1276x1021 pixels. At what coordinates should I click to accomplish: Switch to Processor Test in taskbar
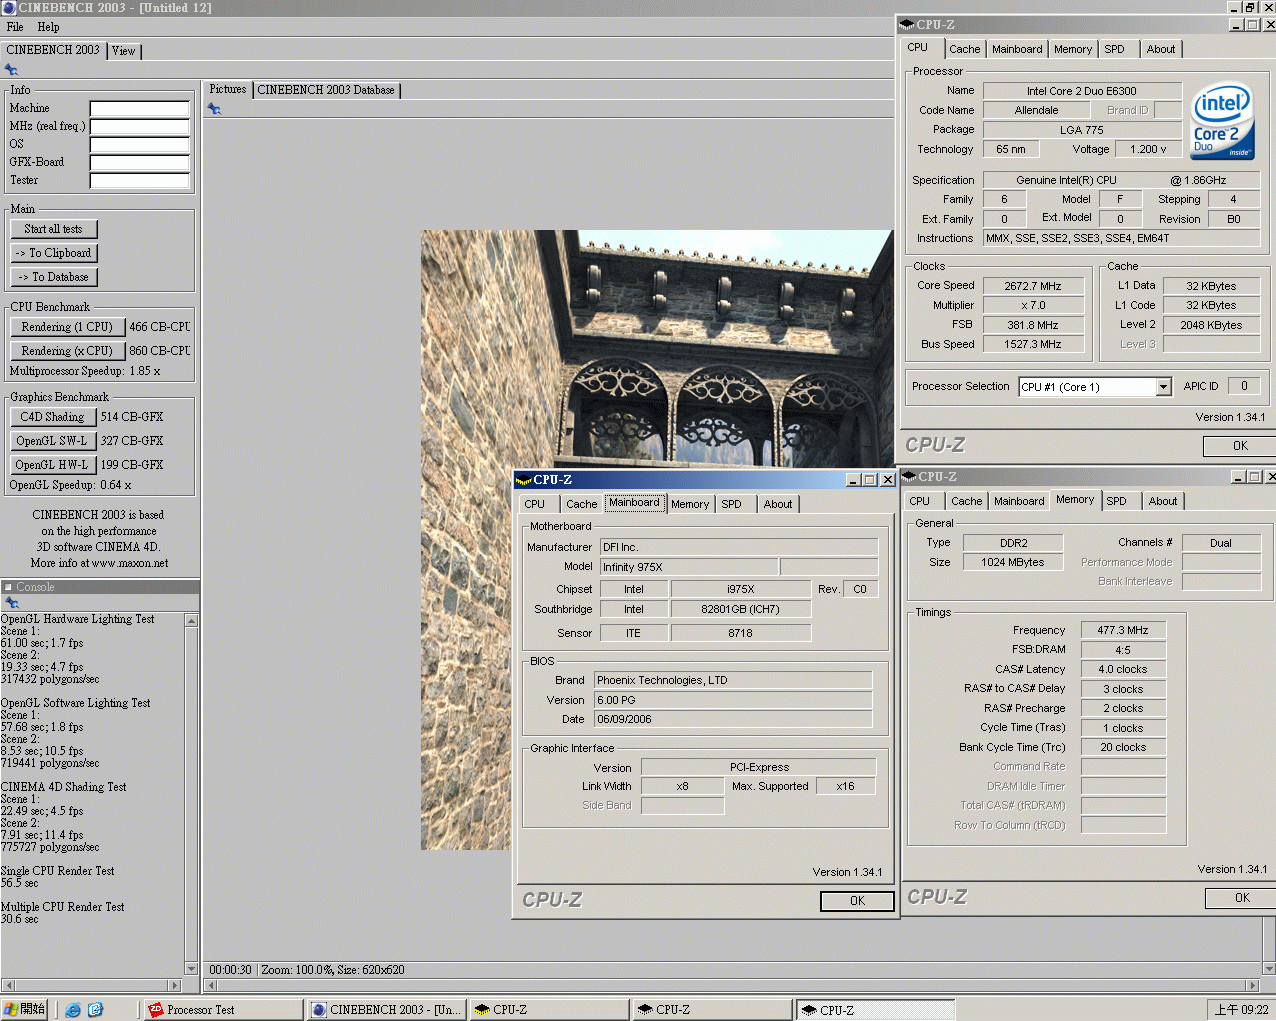(223, 1010)
